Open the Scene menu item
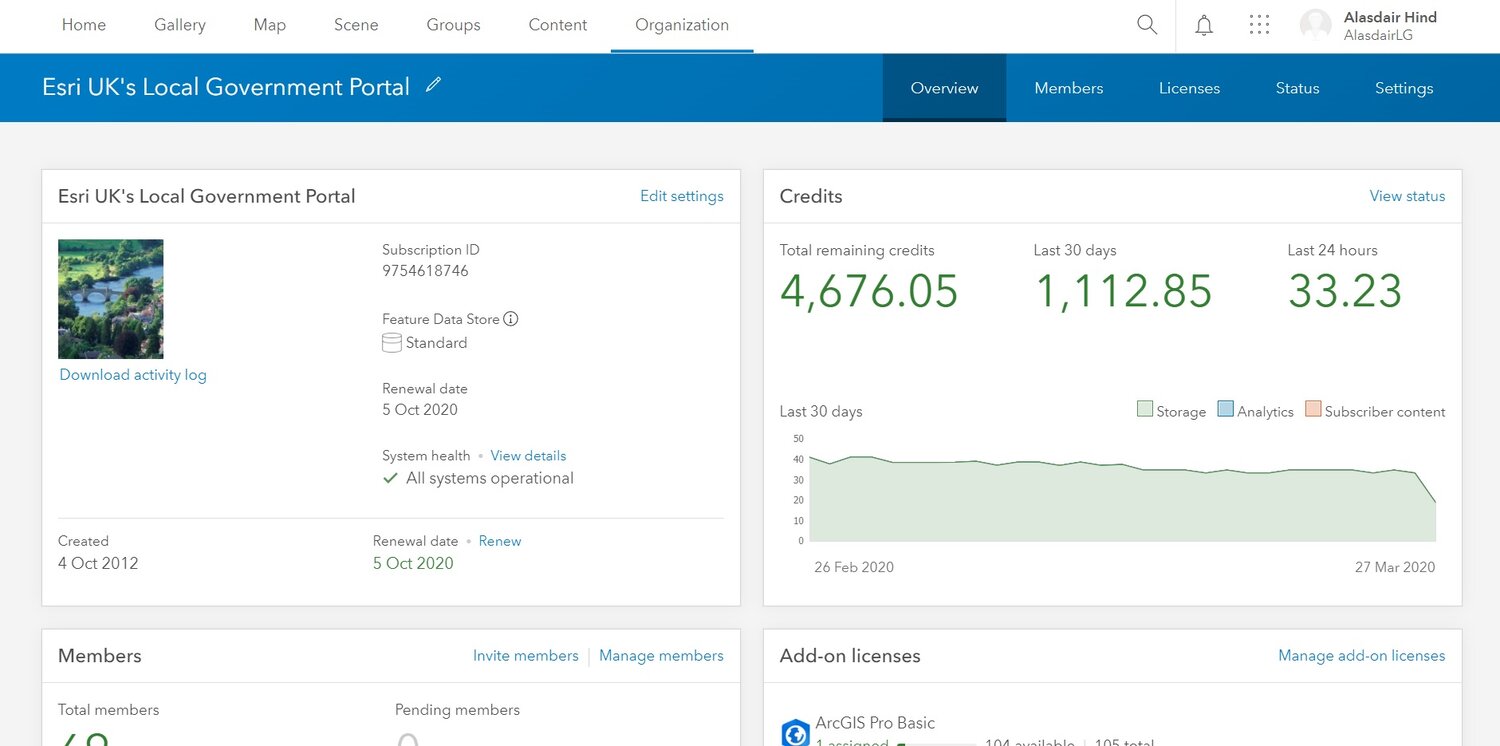Screen dimensions: 1500x746 [356, 25]
